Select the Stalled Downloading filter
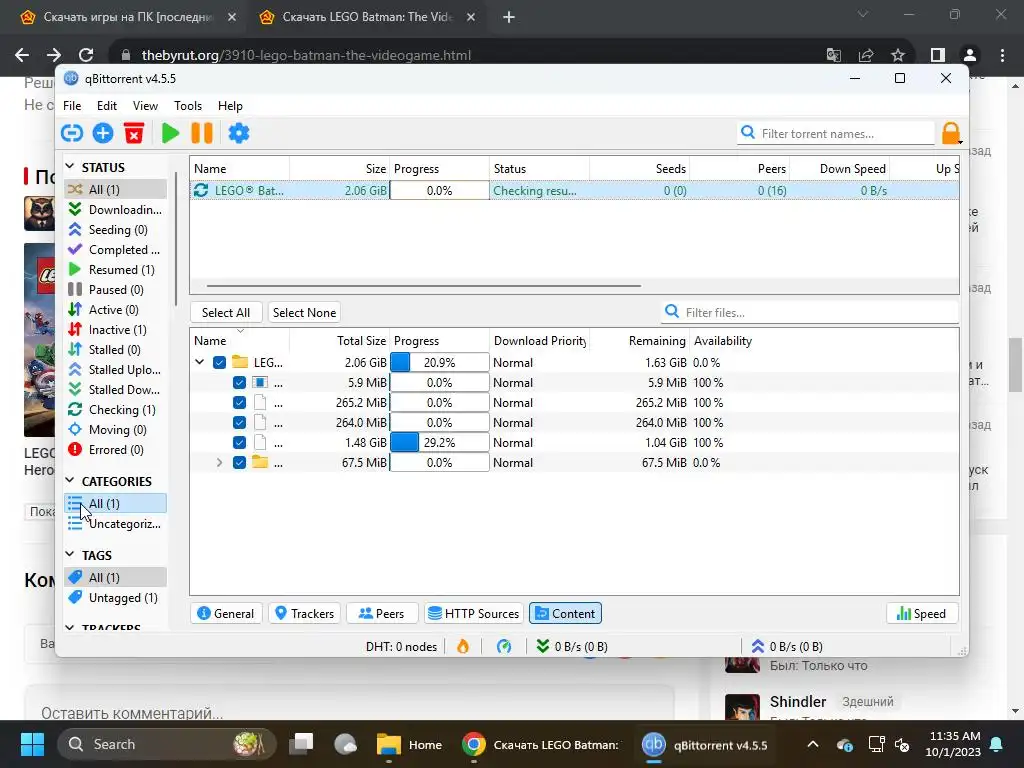Screen dimensions: 1024x768 pos(116,390)
